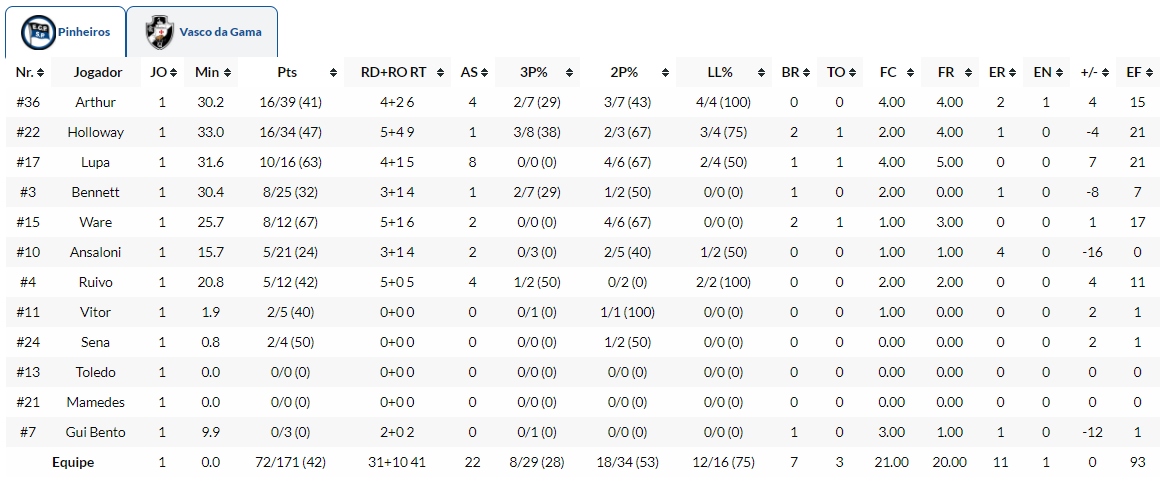The width and height of the screenshot is (1164, 482).
Task: Sort by LL% free throw header
Action: pyautogui.click(x=720, y=73)
